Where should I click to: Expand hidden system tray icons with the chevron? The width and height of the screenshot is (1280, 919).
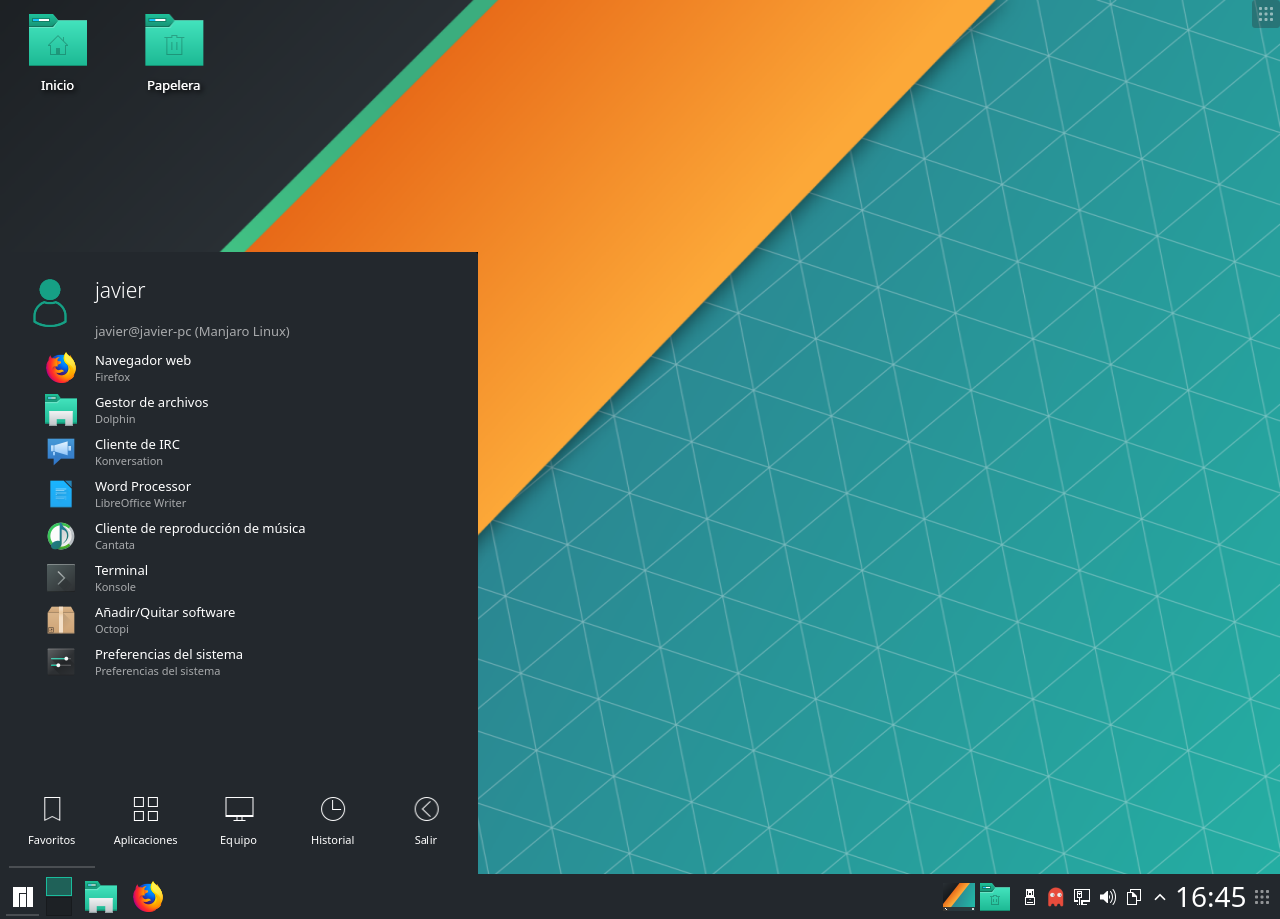click(x=1159, y=897)
